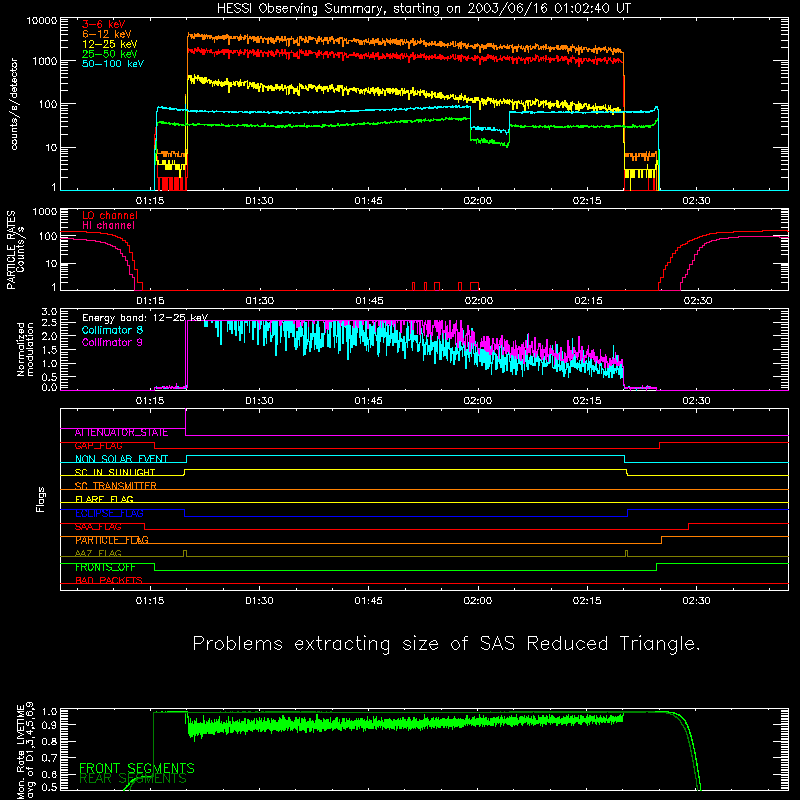This screenshot has height=800, width=800.
Task: Click the '10000' tick label of the top plot
Action: coord(42,21)
